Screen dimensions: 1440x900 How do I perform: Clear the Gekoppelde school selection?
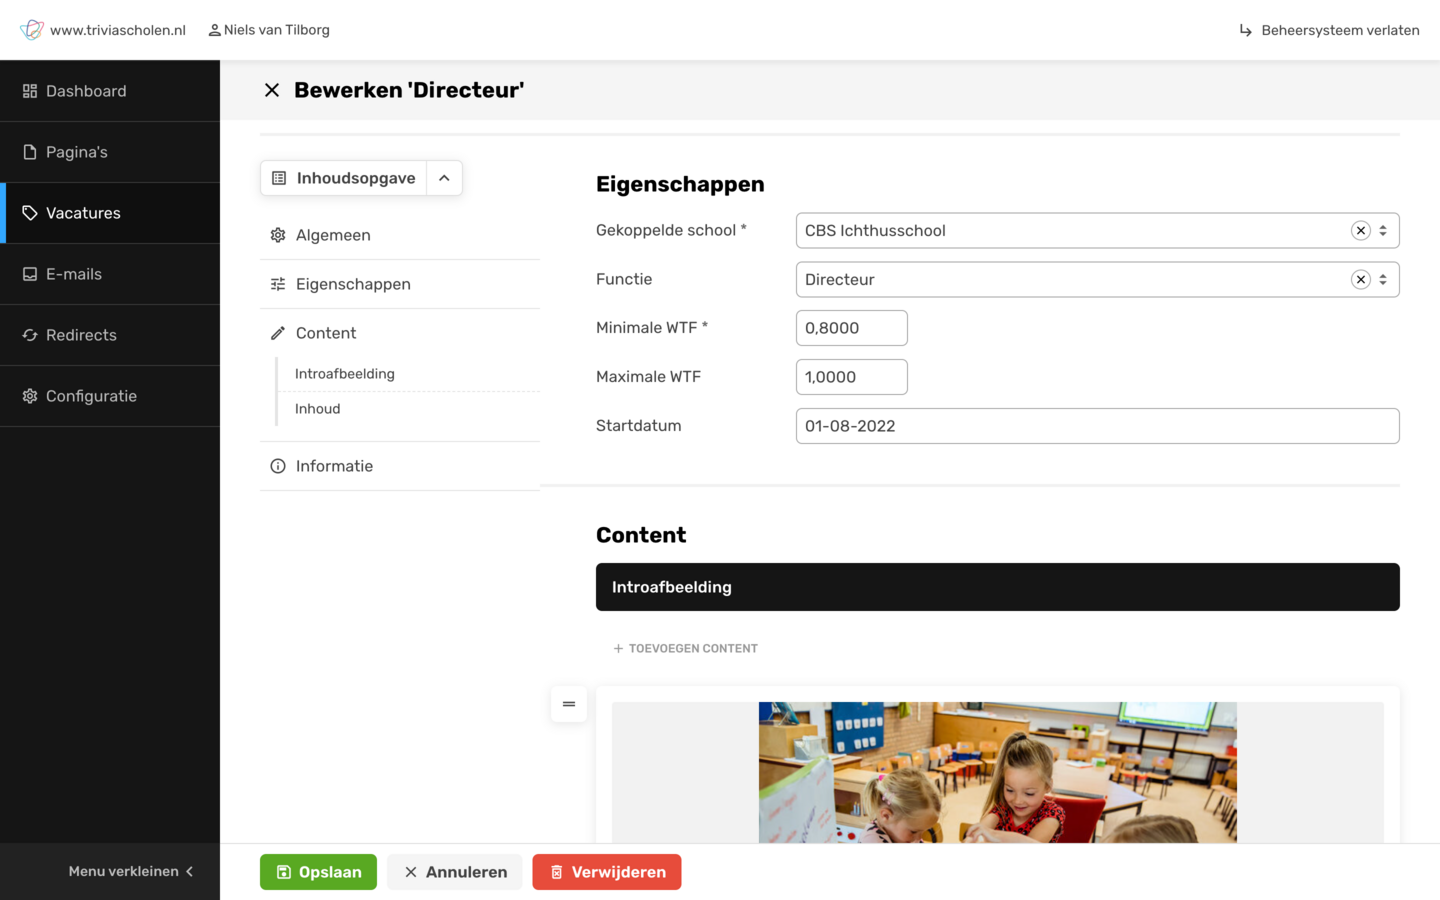click(1360, 231)
